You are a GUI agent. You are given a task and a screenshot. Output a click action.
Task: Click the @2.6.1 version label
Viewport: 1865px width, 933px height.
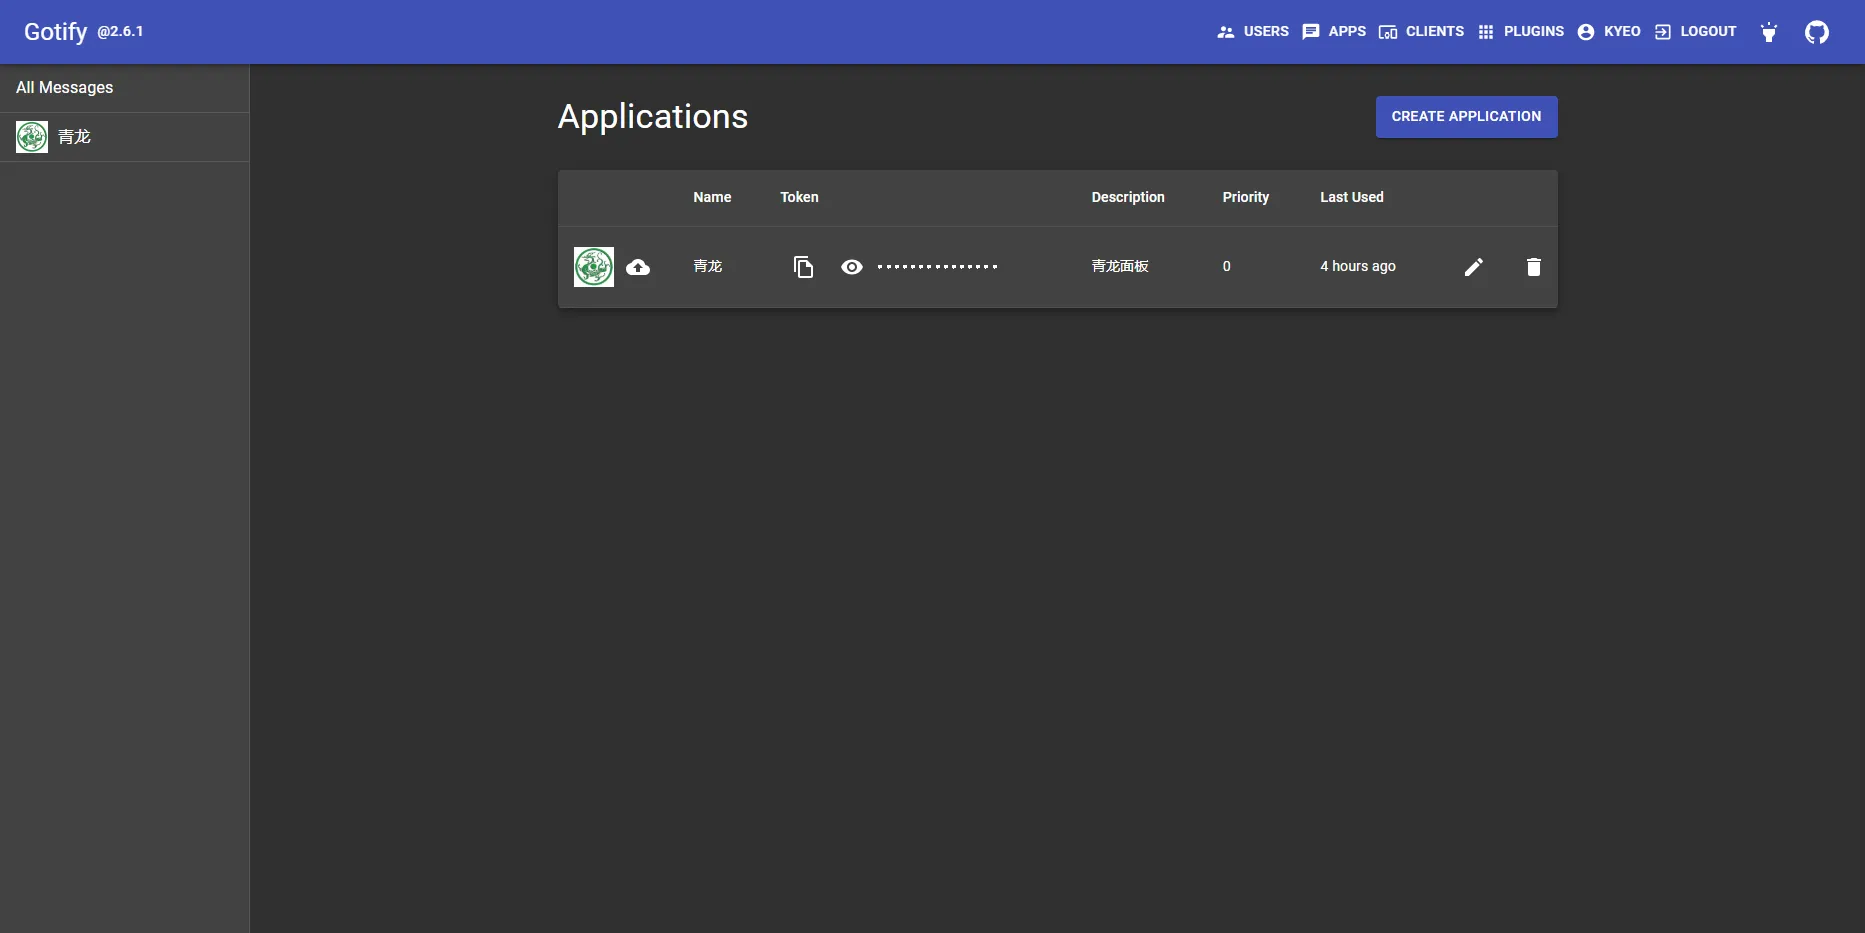click(120, 32)
